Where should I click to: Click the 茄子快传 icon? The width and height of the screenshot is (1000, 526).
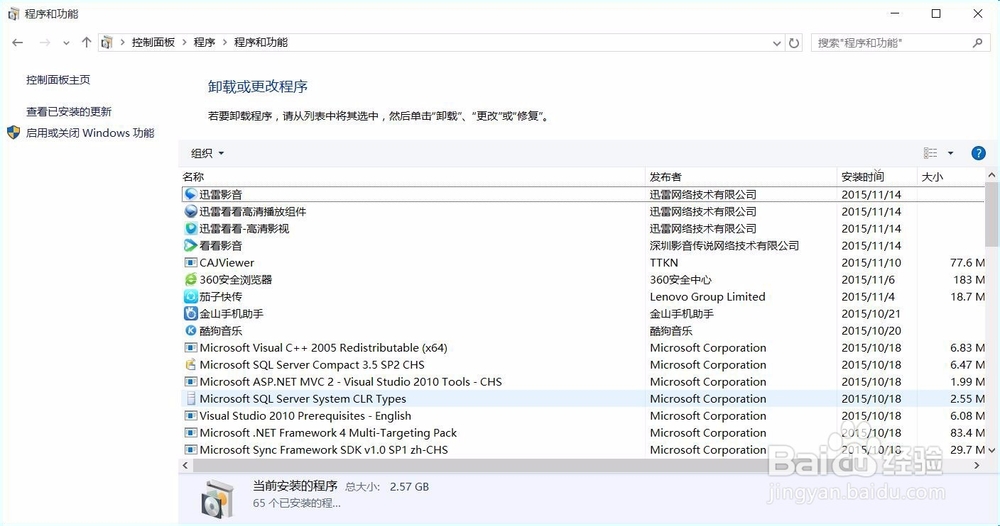[190, 296]
